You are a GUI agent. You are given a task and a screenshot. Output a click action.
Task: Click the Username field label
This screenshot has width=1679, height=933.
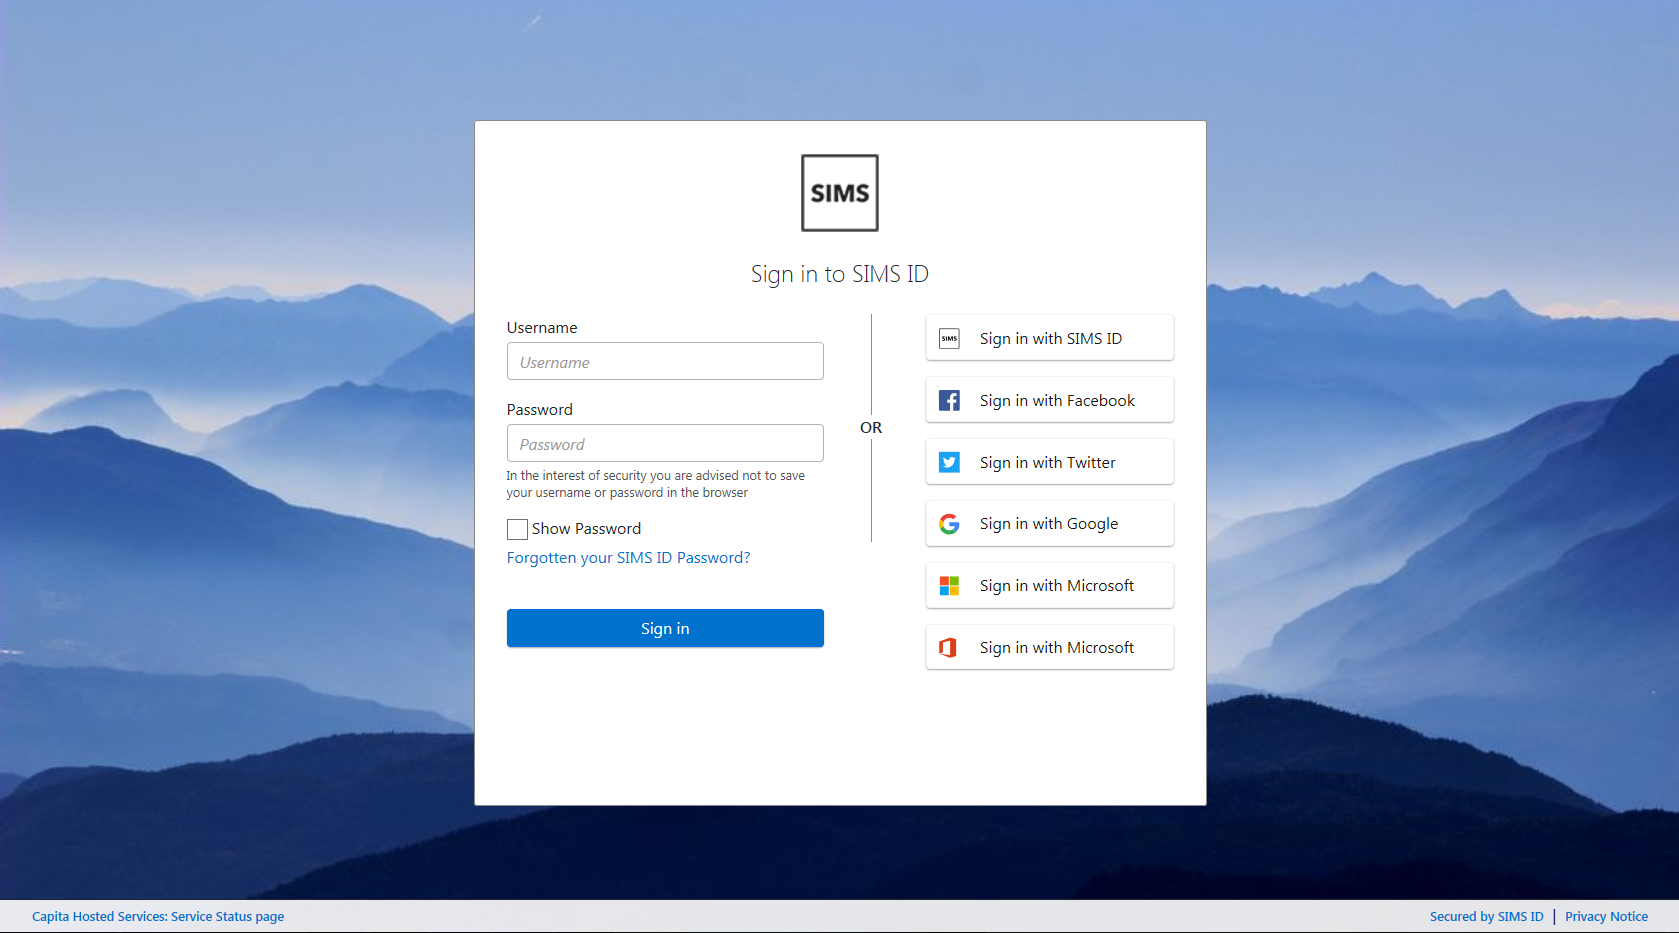pyautogui.click(x=542, y=328)
